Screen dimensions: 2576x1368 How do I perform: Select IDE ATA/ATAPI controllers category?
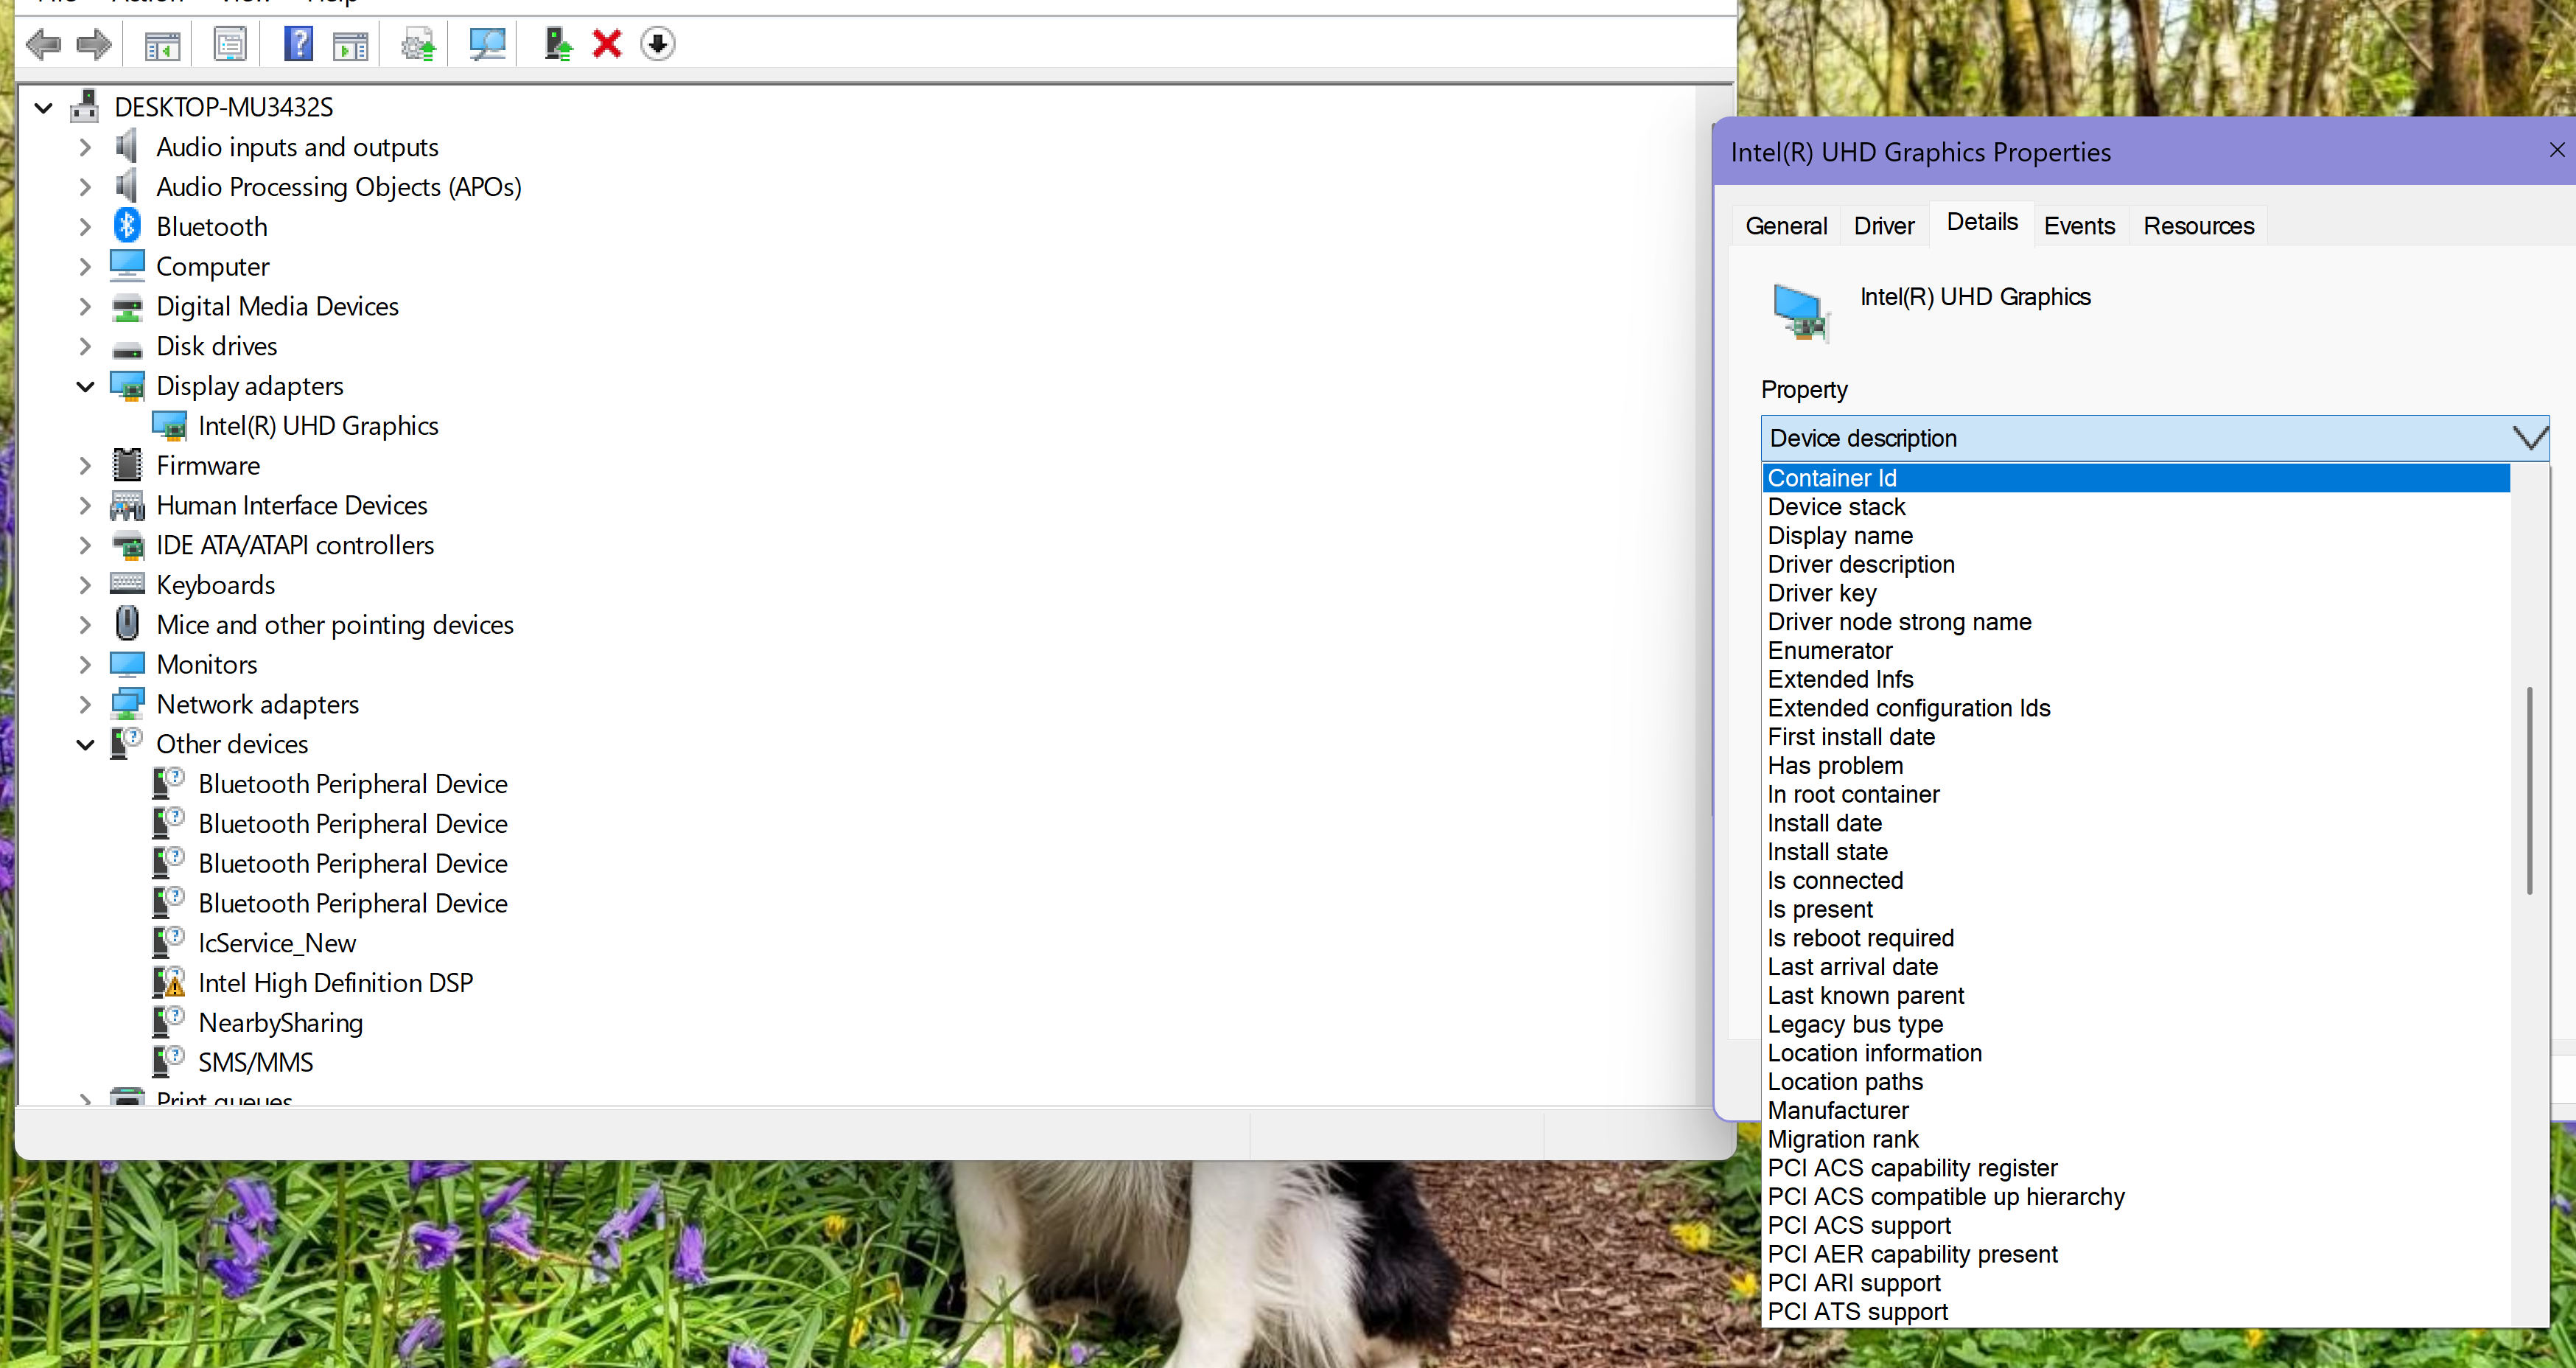point(295,545)
